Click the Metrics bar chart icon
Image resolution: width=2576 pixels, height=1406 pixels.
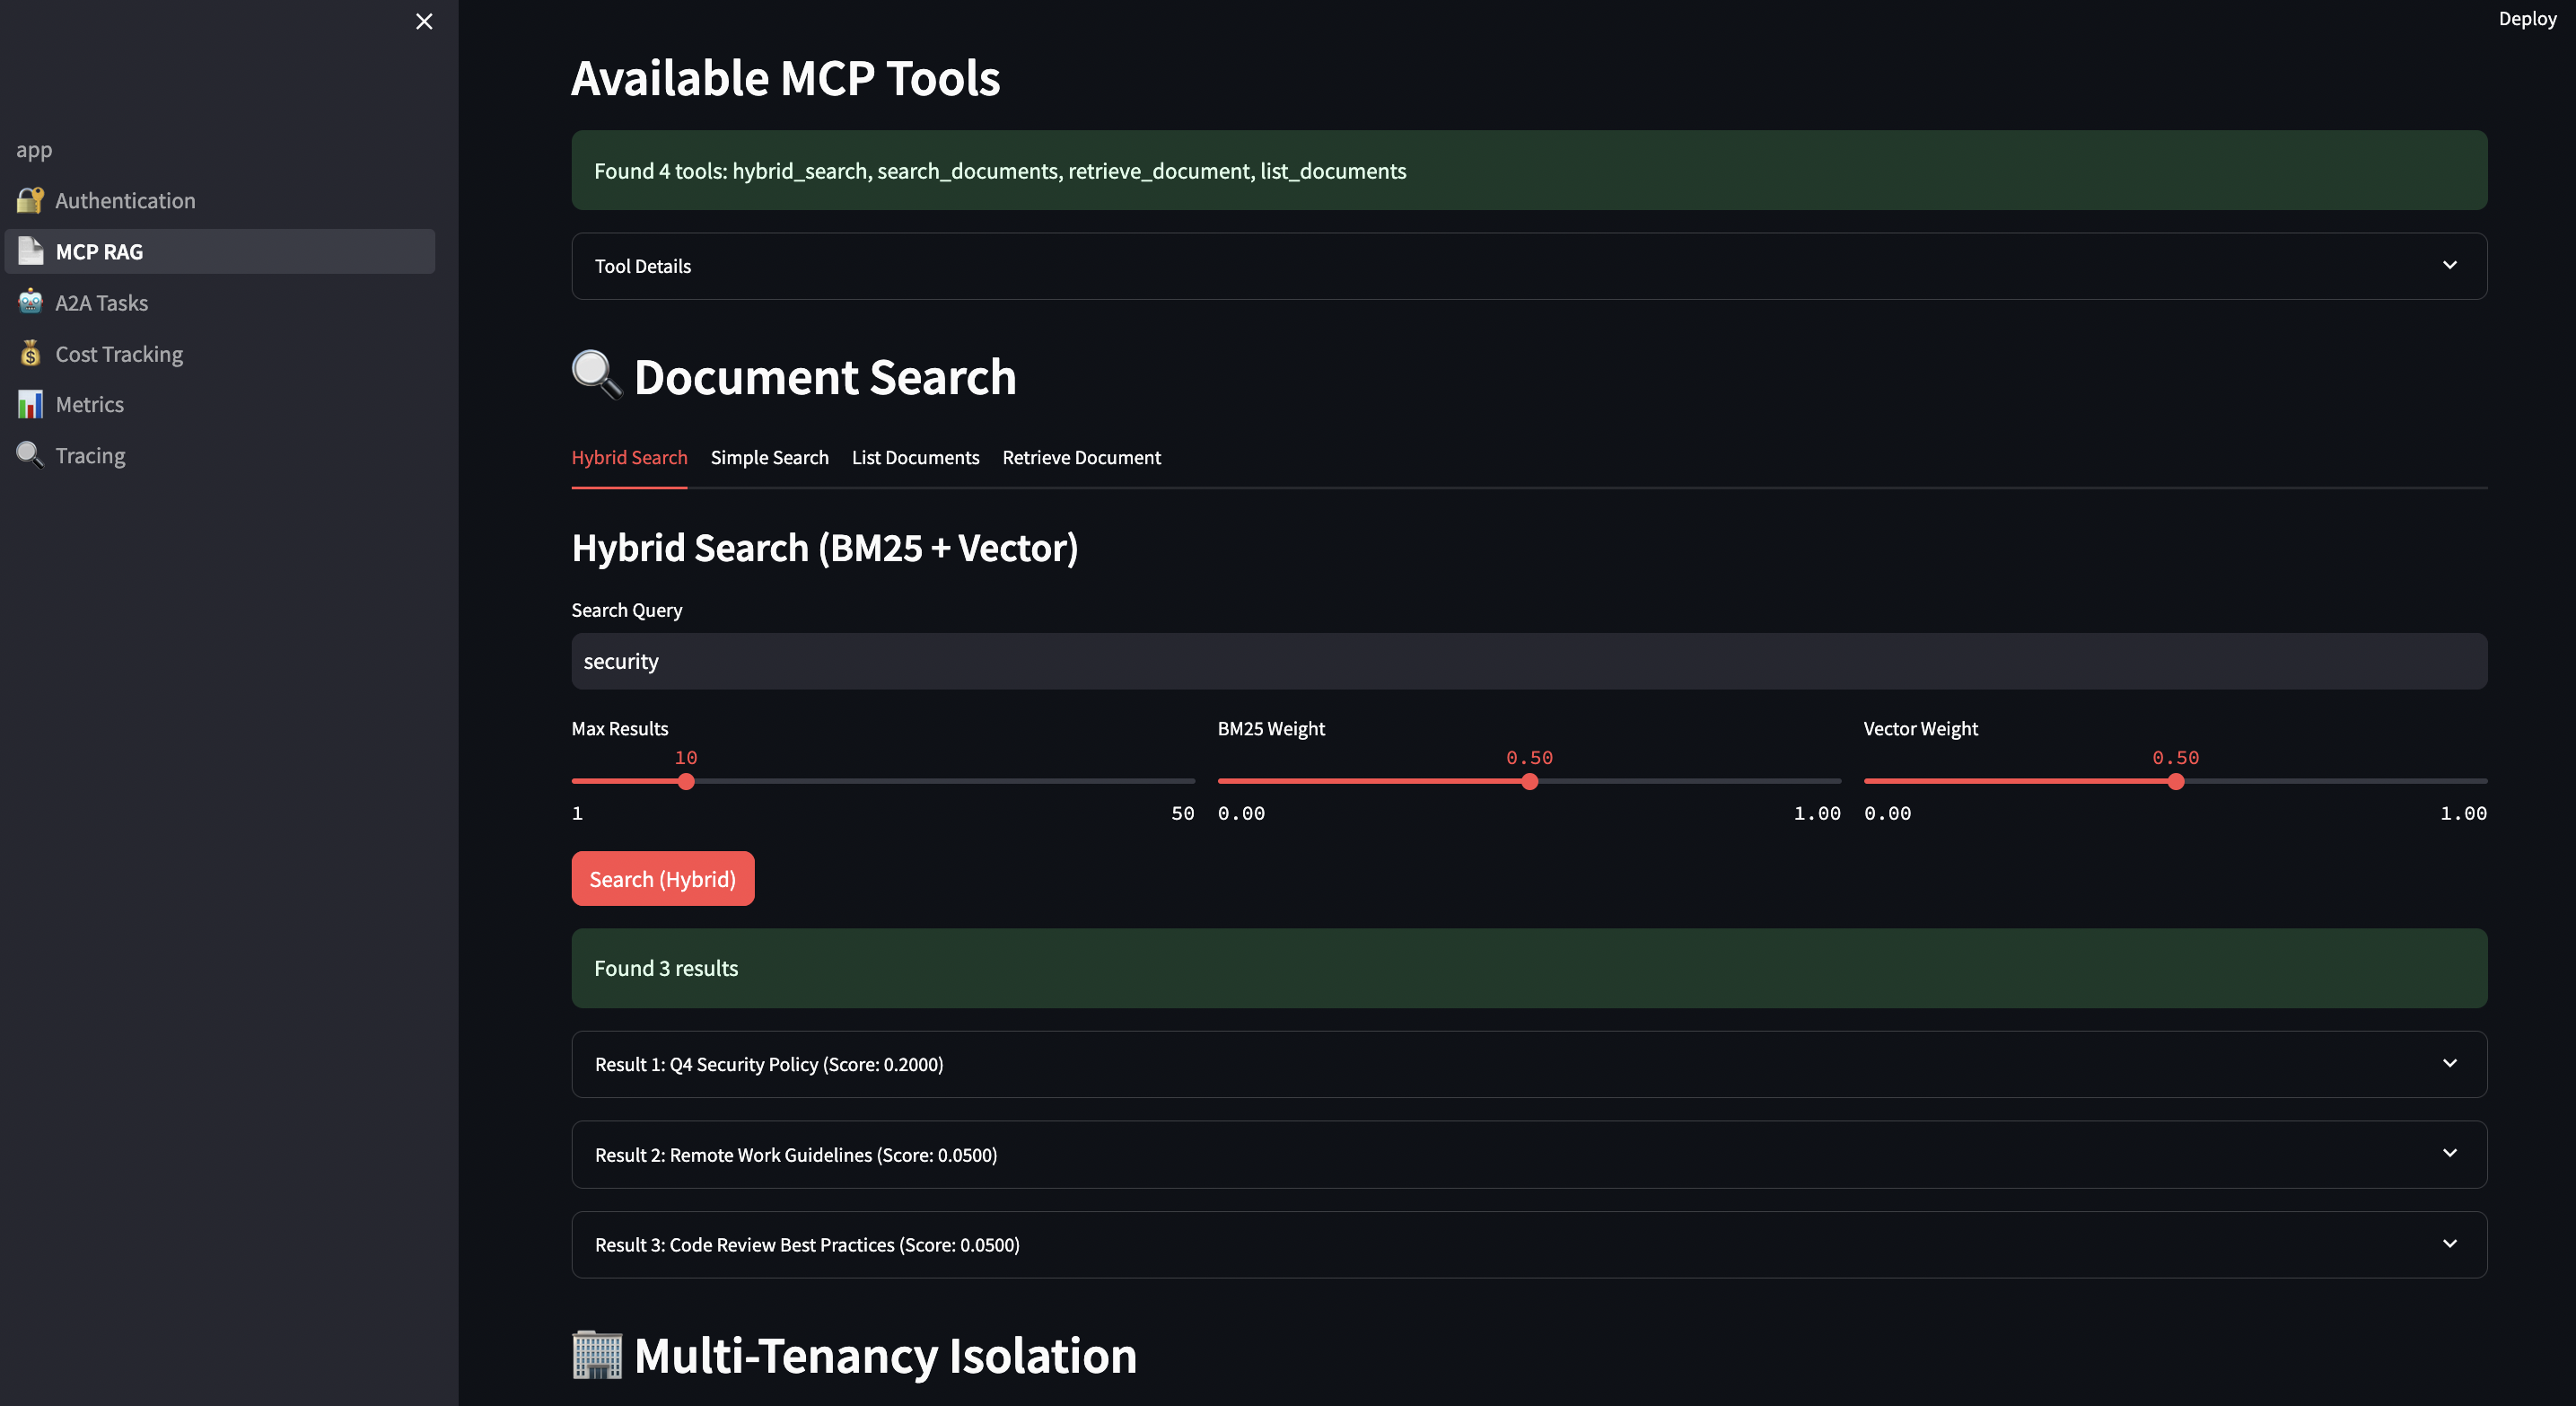pos(30,404)
